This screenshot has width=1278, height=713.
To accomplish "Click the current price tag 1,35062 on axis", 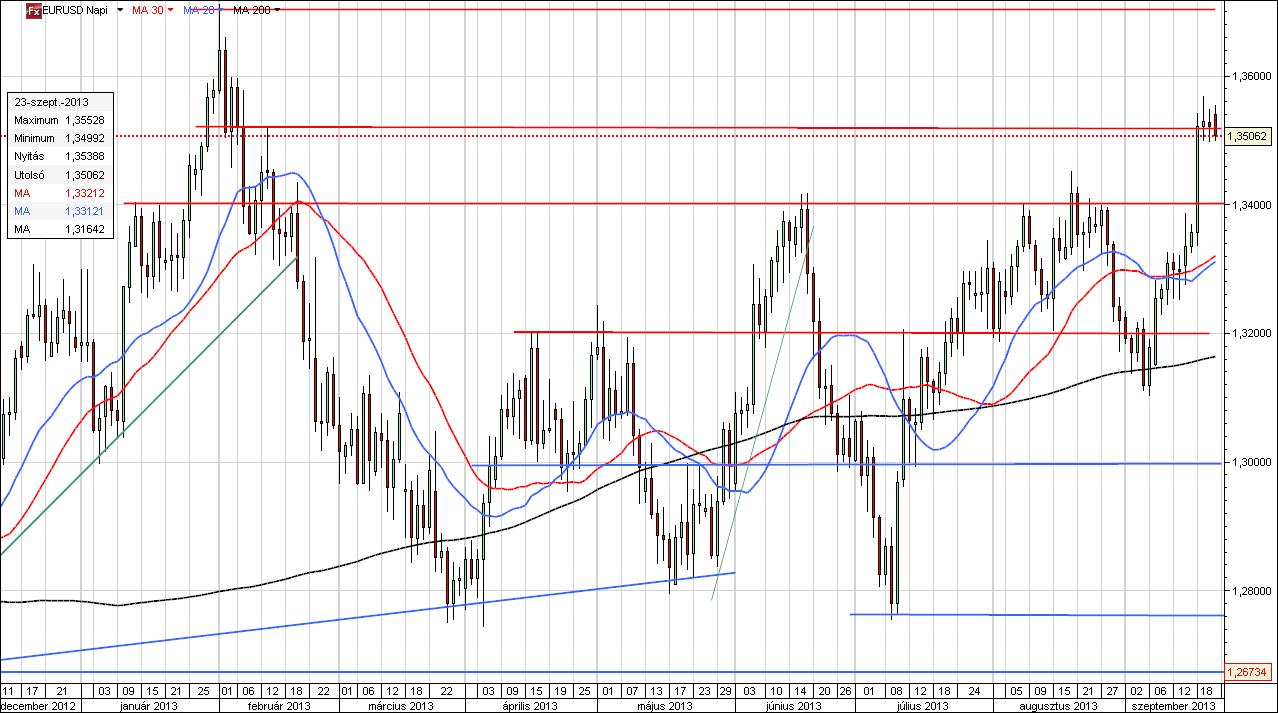I will (x=1250, y=136).
